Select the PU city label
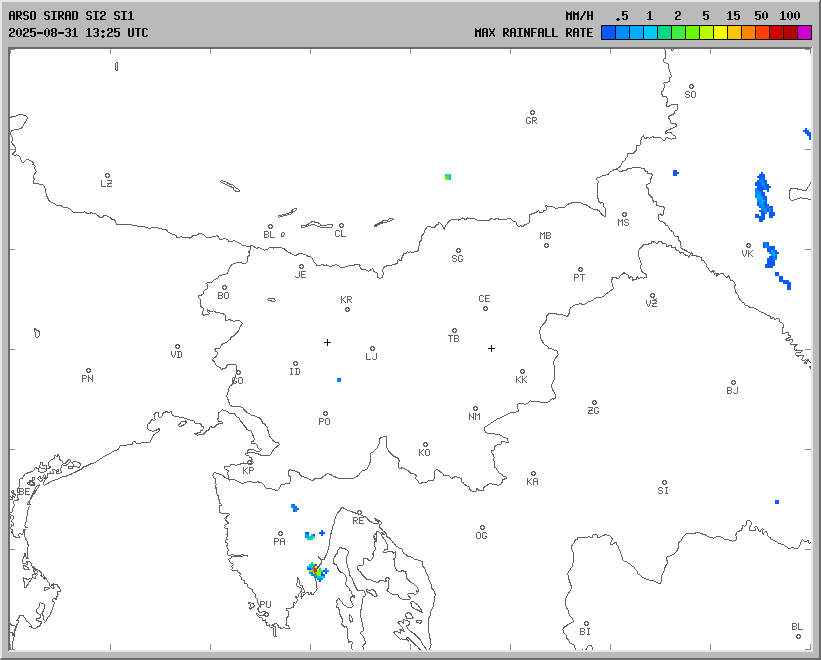821x660 pixels. click(x=265, y=605)
